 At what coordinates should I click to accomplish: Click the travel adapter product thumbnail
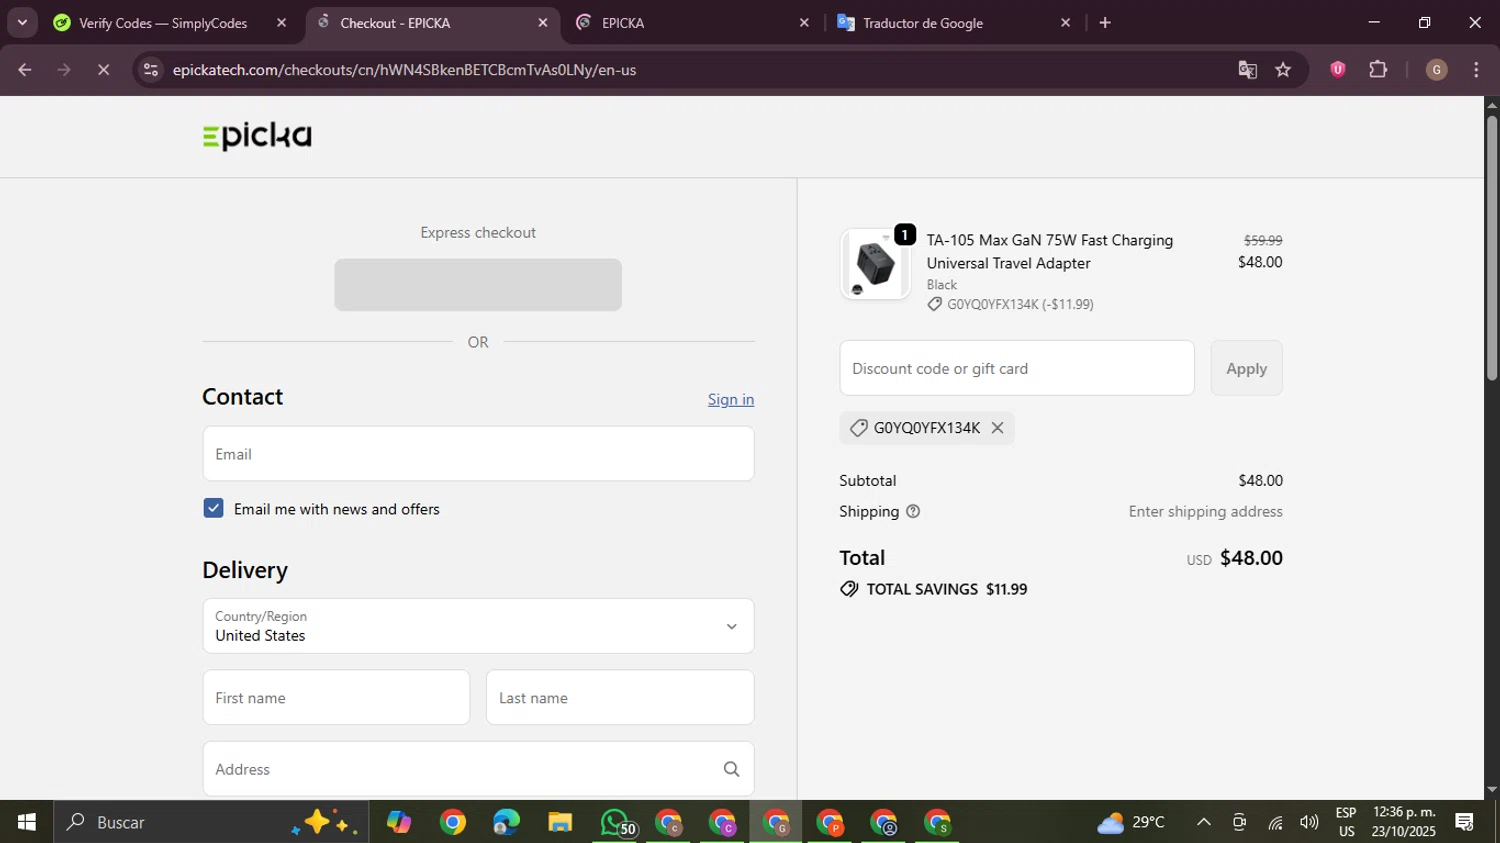pos(875,264)
